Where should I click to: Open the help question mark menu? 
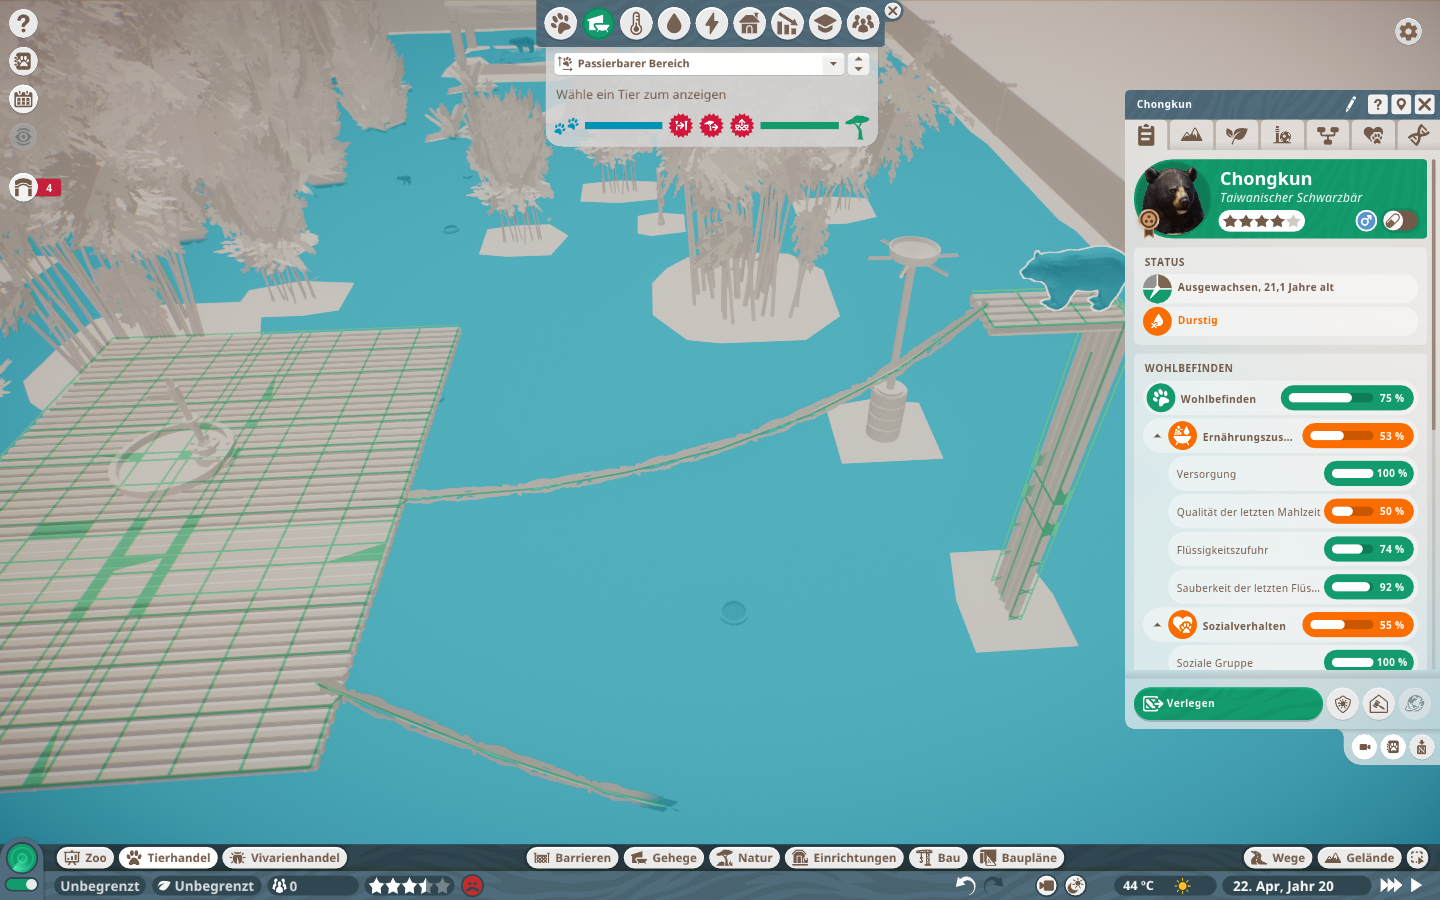[x=23, y=23]
